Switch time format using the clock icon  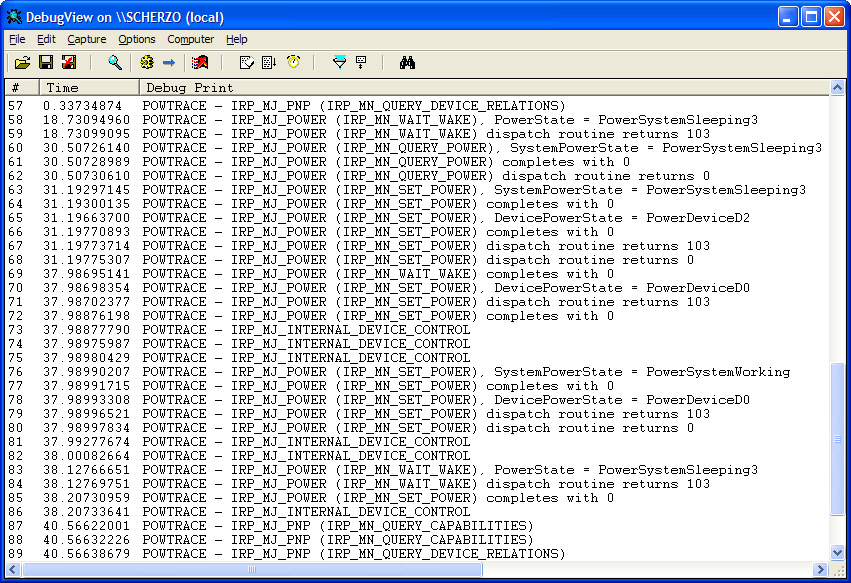293,63
